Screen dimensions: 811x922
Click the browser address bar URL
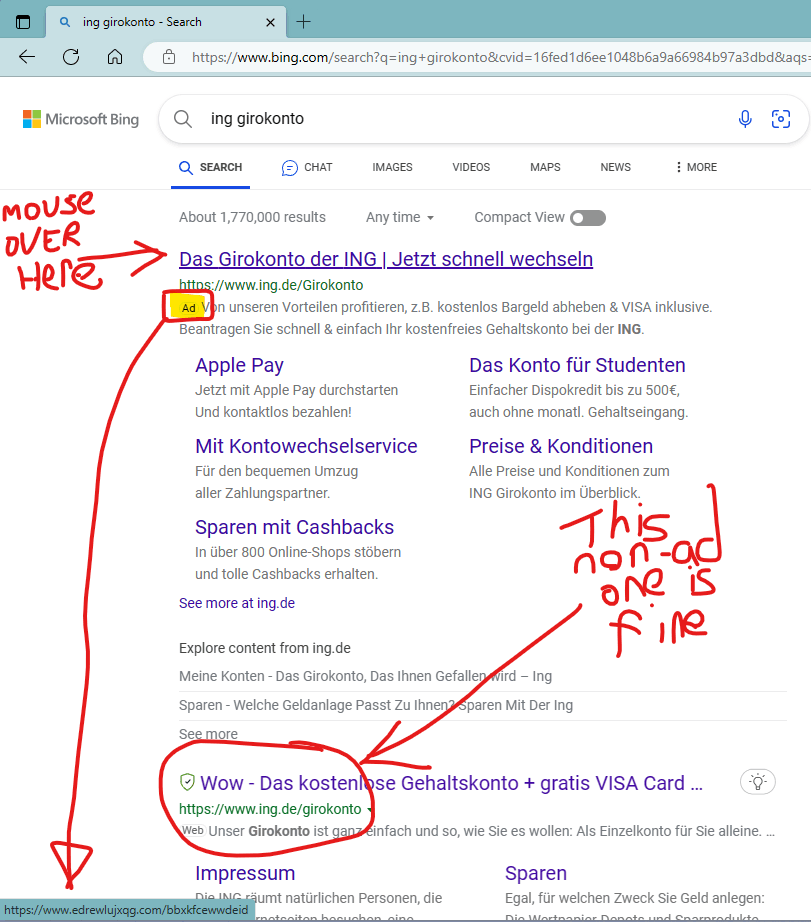click(x=500, y=57)
